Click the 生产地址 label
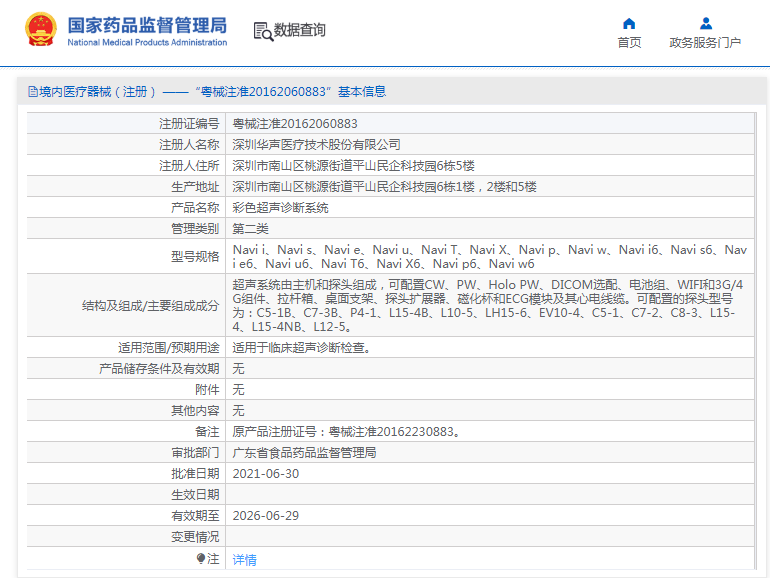Image resolution: width=770 pixels, height=578 pixels. (195, 187)
